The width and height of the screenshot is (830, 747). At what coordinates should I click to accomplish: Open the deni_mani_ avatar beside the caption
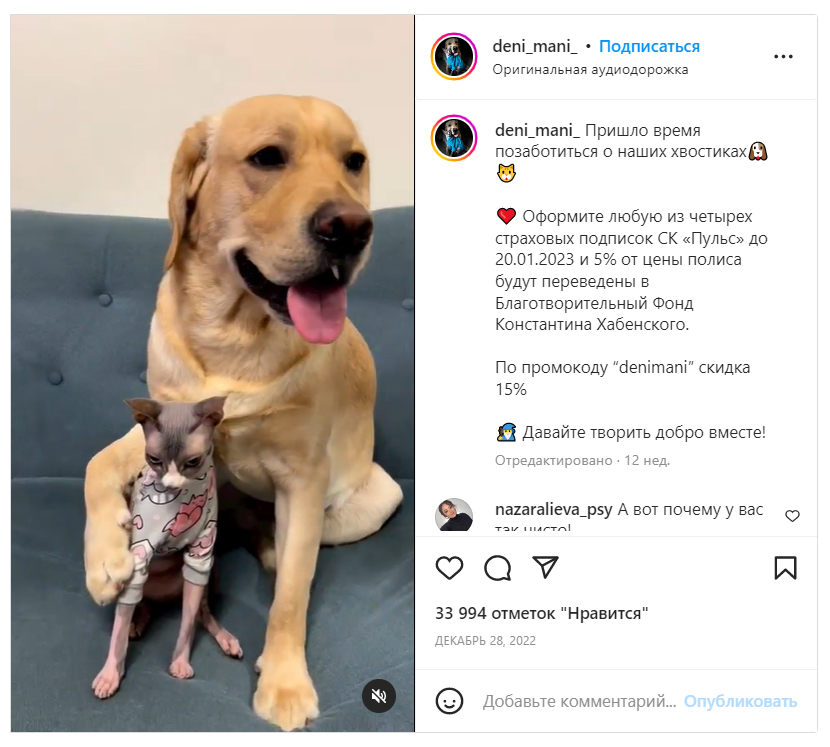tap(454, 138)
